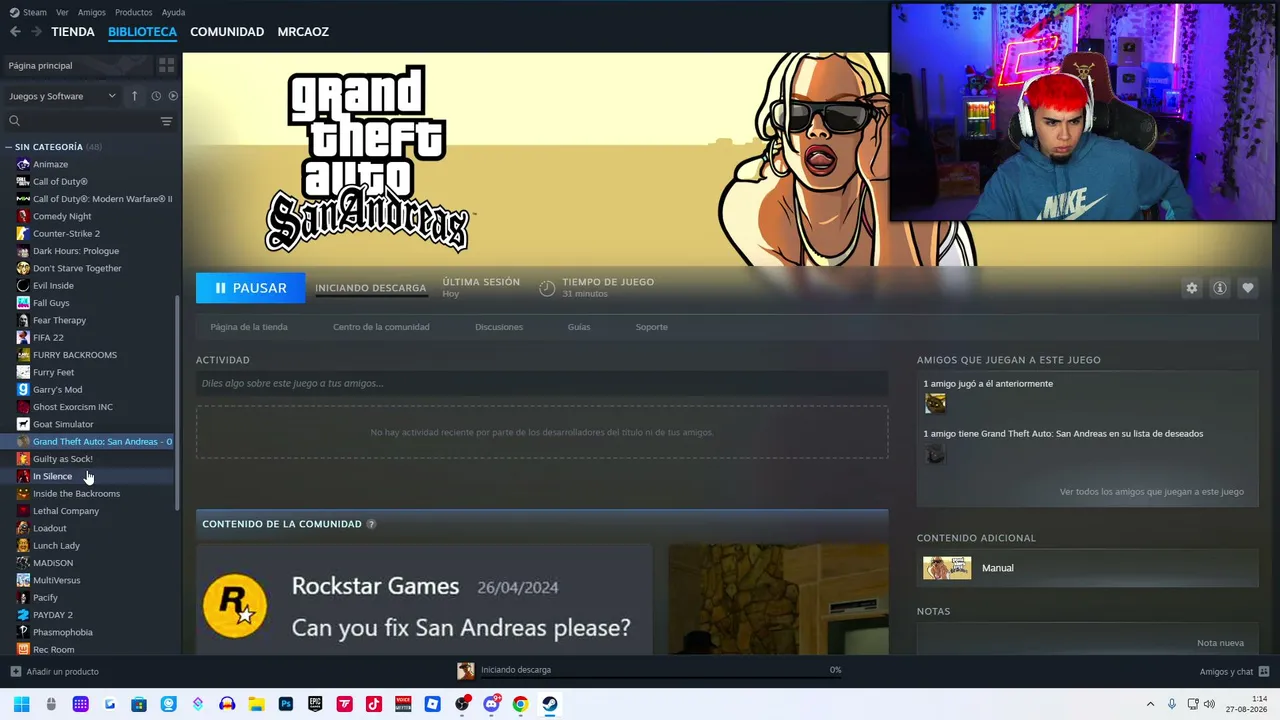Open Google Chrome from the taskbar
1280x720 pixels.
(x=520, y=704)
